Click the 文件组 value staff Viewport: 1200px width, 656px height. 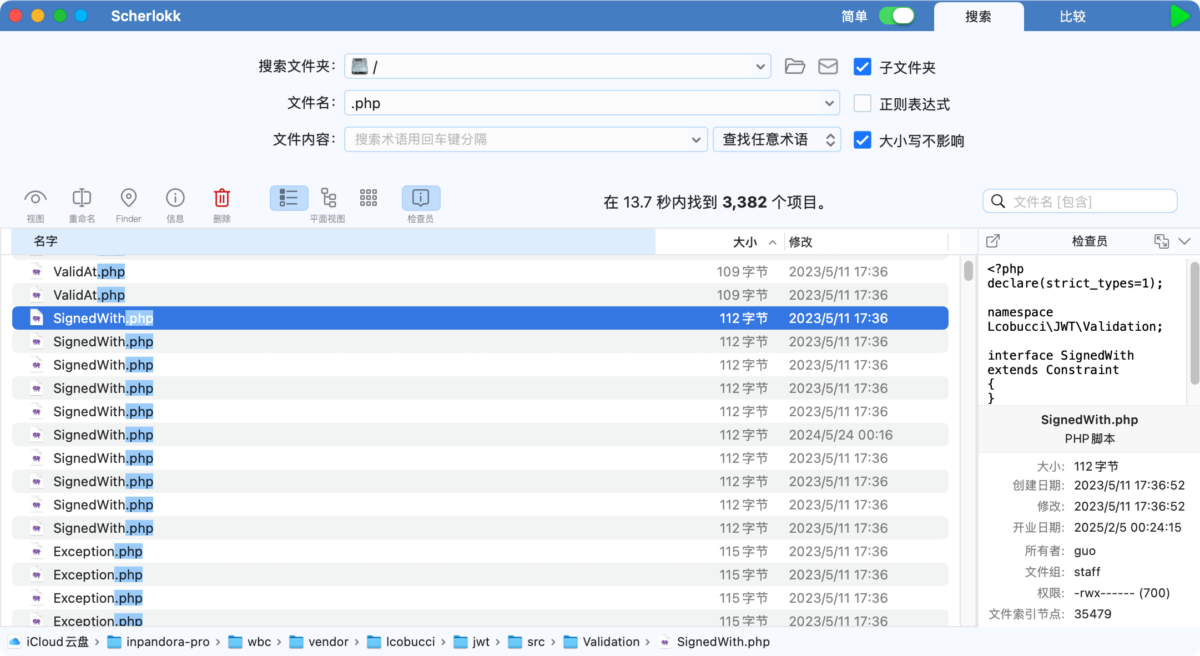pos(1087,572)
